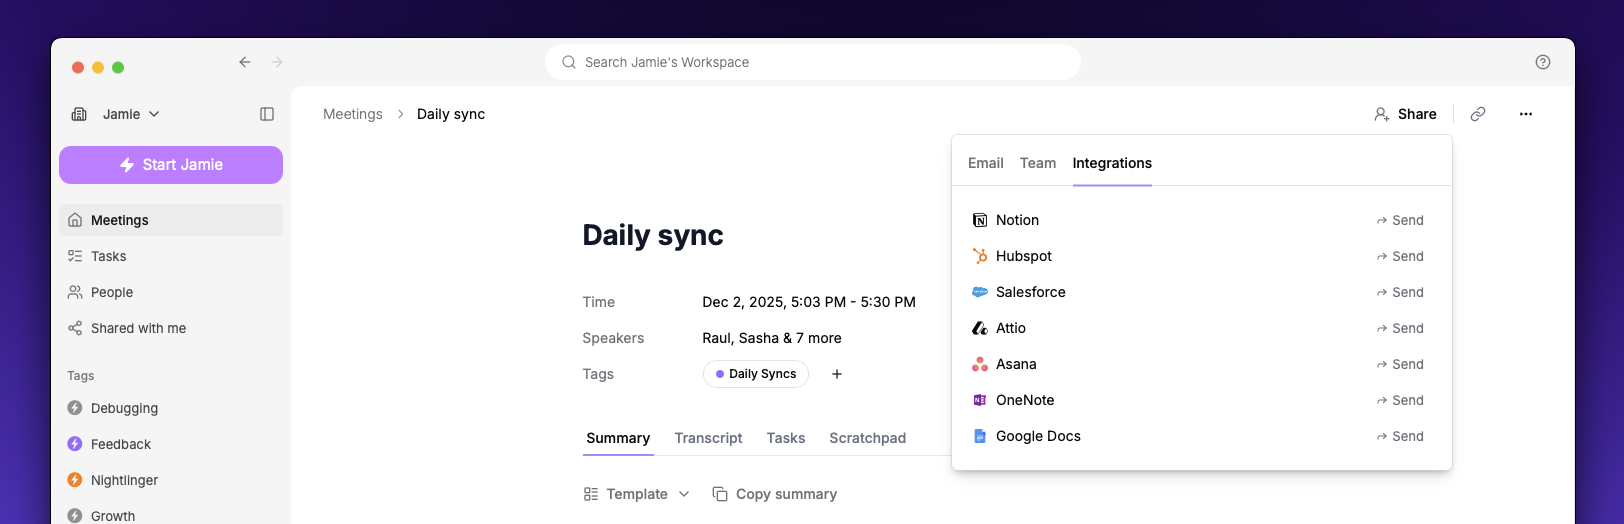This screenshot has width=1624, height=524.
Task: Open the help question mark icon
Action: [1543, 62]
